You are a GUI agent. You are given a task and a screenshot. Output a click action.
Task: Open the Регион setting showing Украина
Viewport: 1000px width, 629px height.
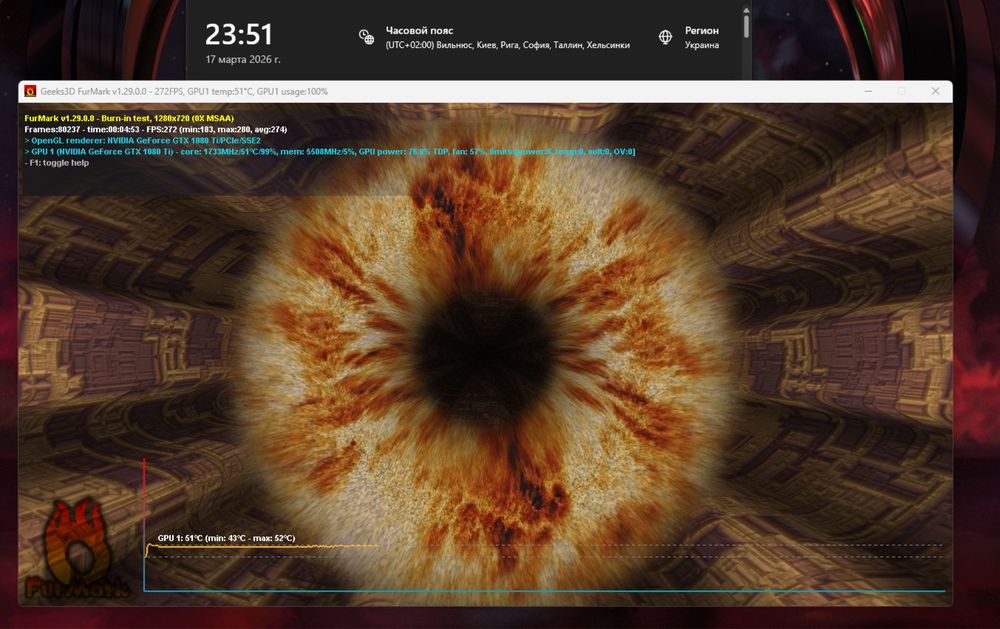pyautogui.click(x=689, y=37)
